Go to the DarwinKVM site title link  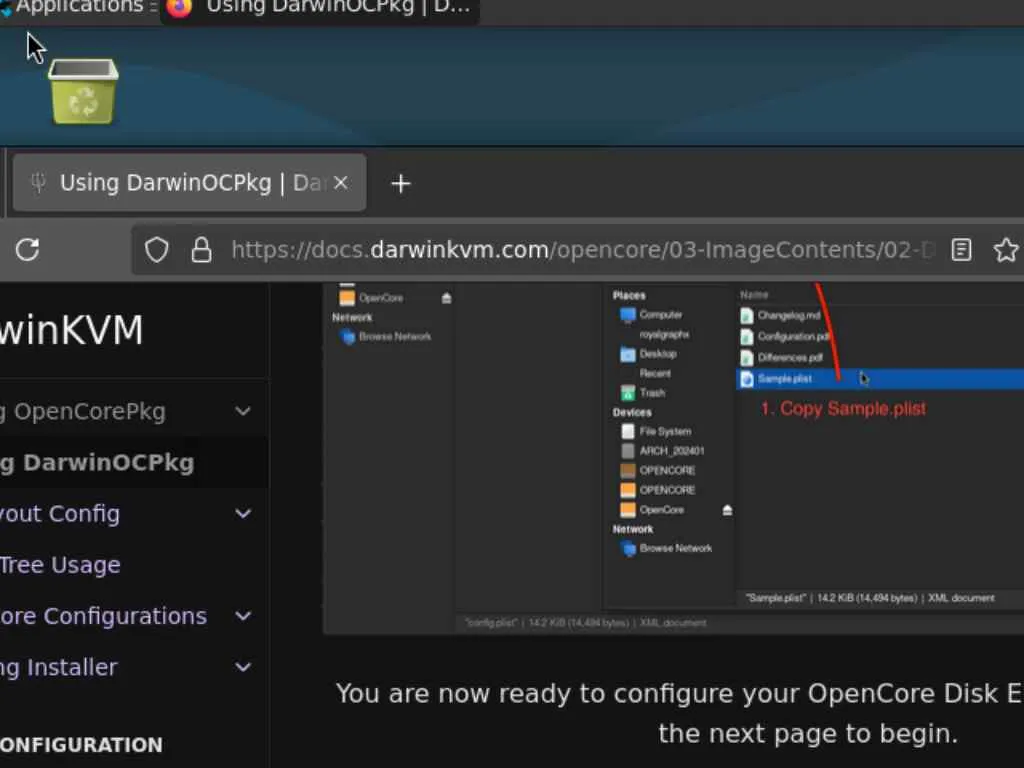71,330
